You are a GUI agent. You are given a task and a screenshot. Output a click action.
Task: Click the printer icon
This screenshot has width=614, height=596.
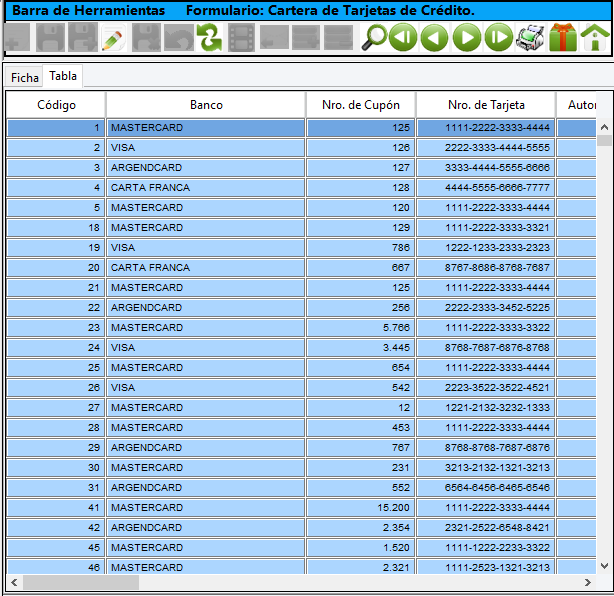click(x=530, y=39)
